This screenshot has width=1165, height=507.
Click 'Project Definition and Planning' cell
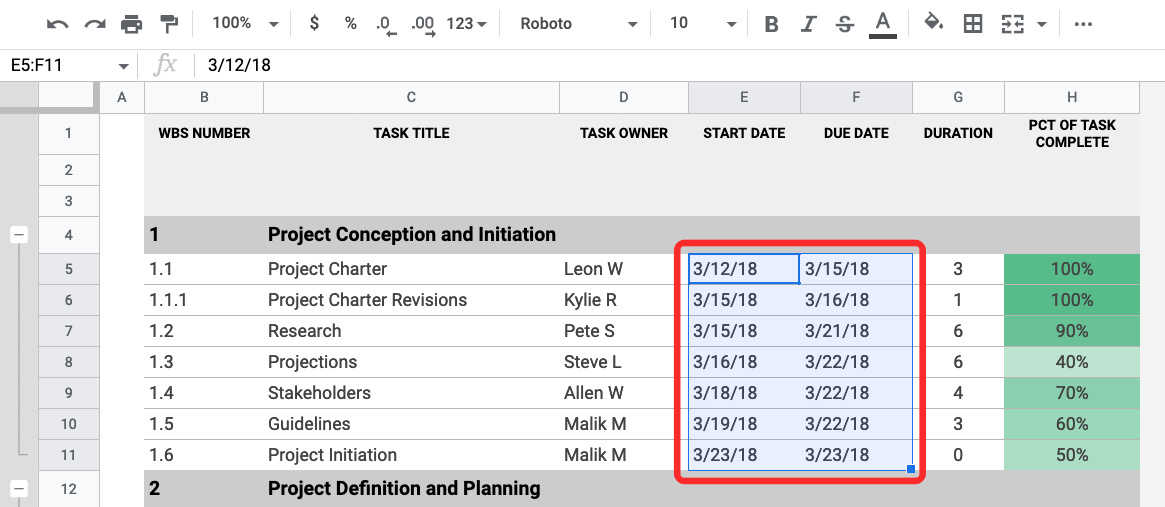[x=411, y=488]
